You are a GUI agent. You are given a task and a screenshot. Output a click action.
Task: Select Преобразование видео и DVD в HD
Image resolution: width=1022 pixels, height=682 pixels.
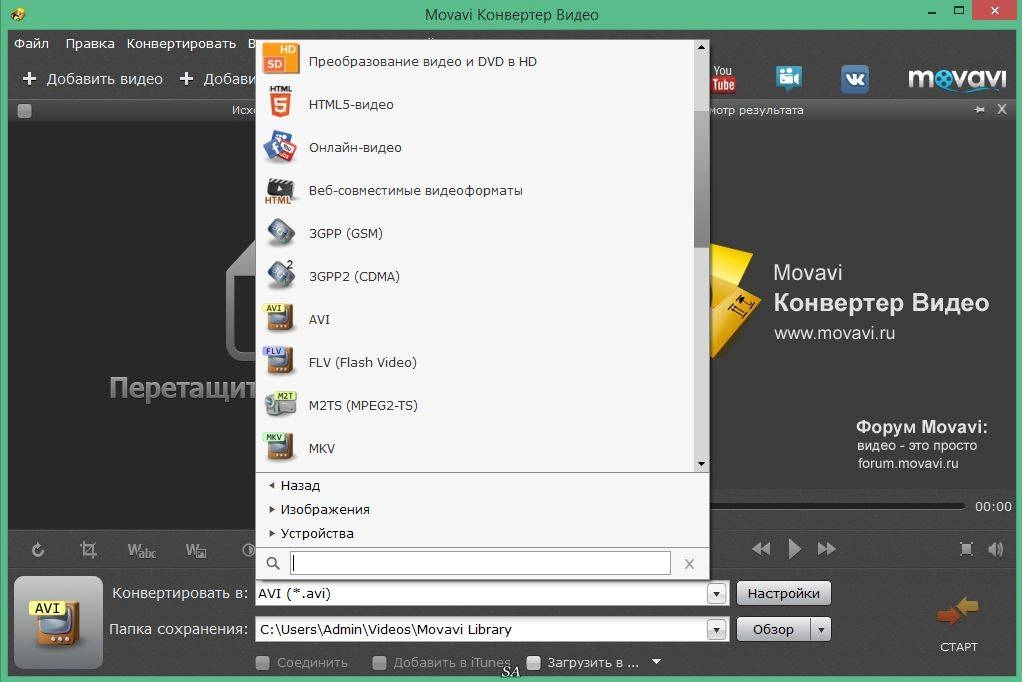point(422,62)
